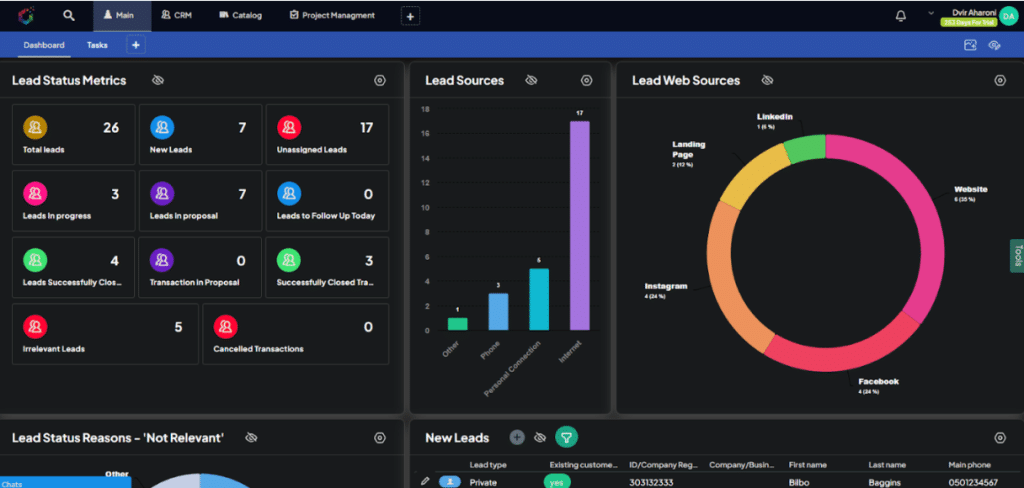Image resolution: width=1024 pixels, height=488 pixels.
Task: Open Lead Web Sources settings gear
Action: [1000, 80]
